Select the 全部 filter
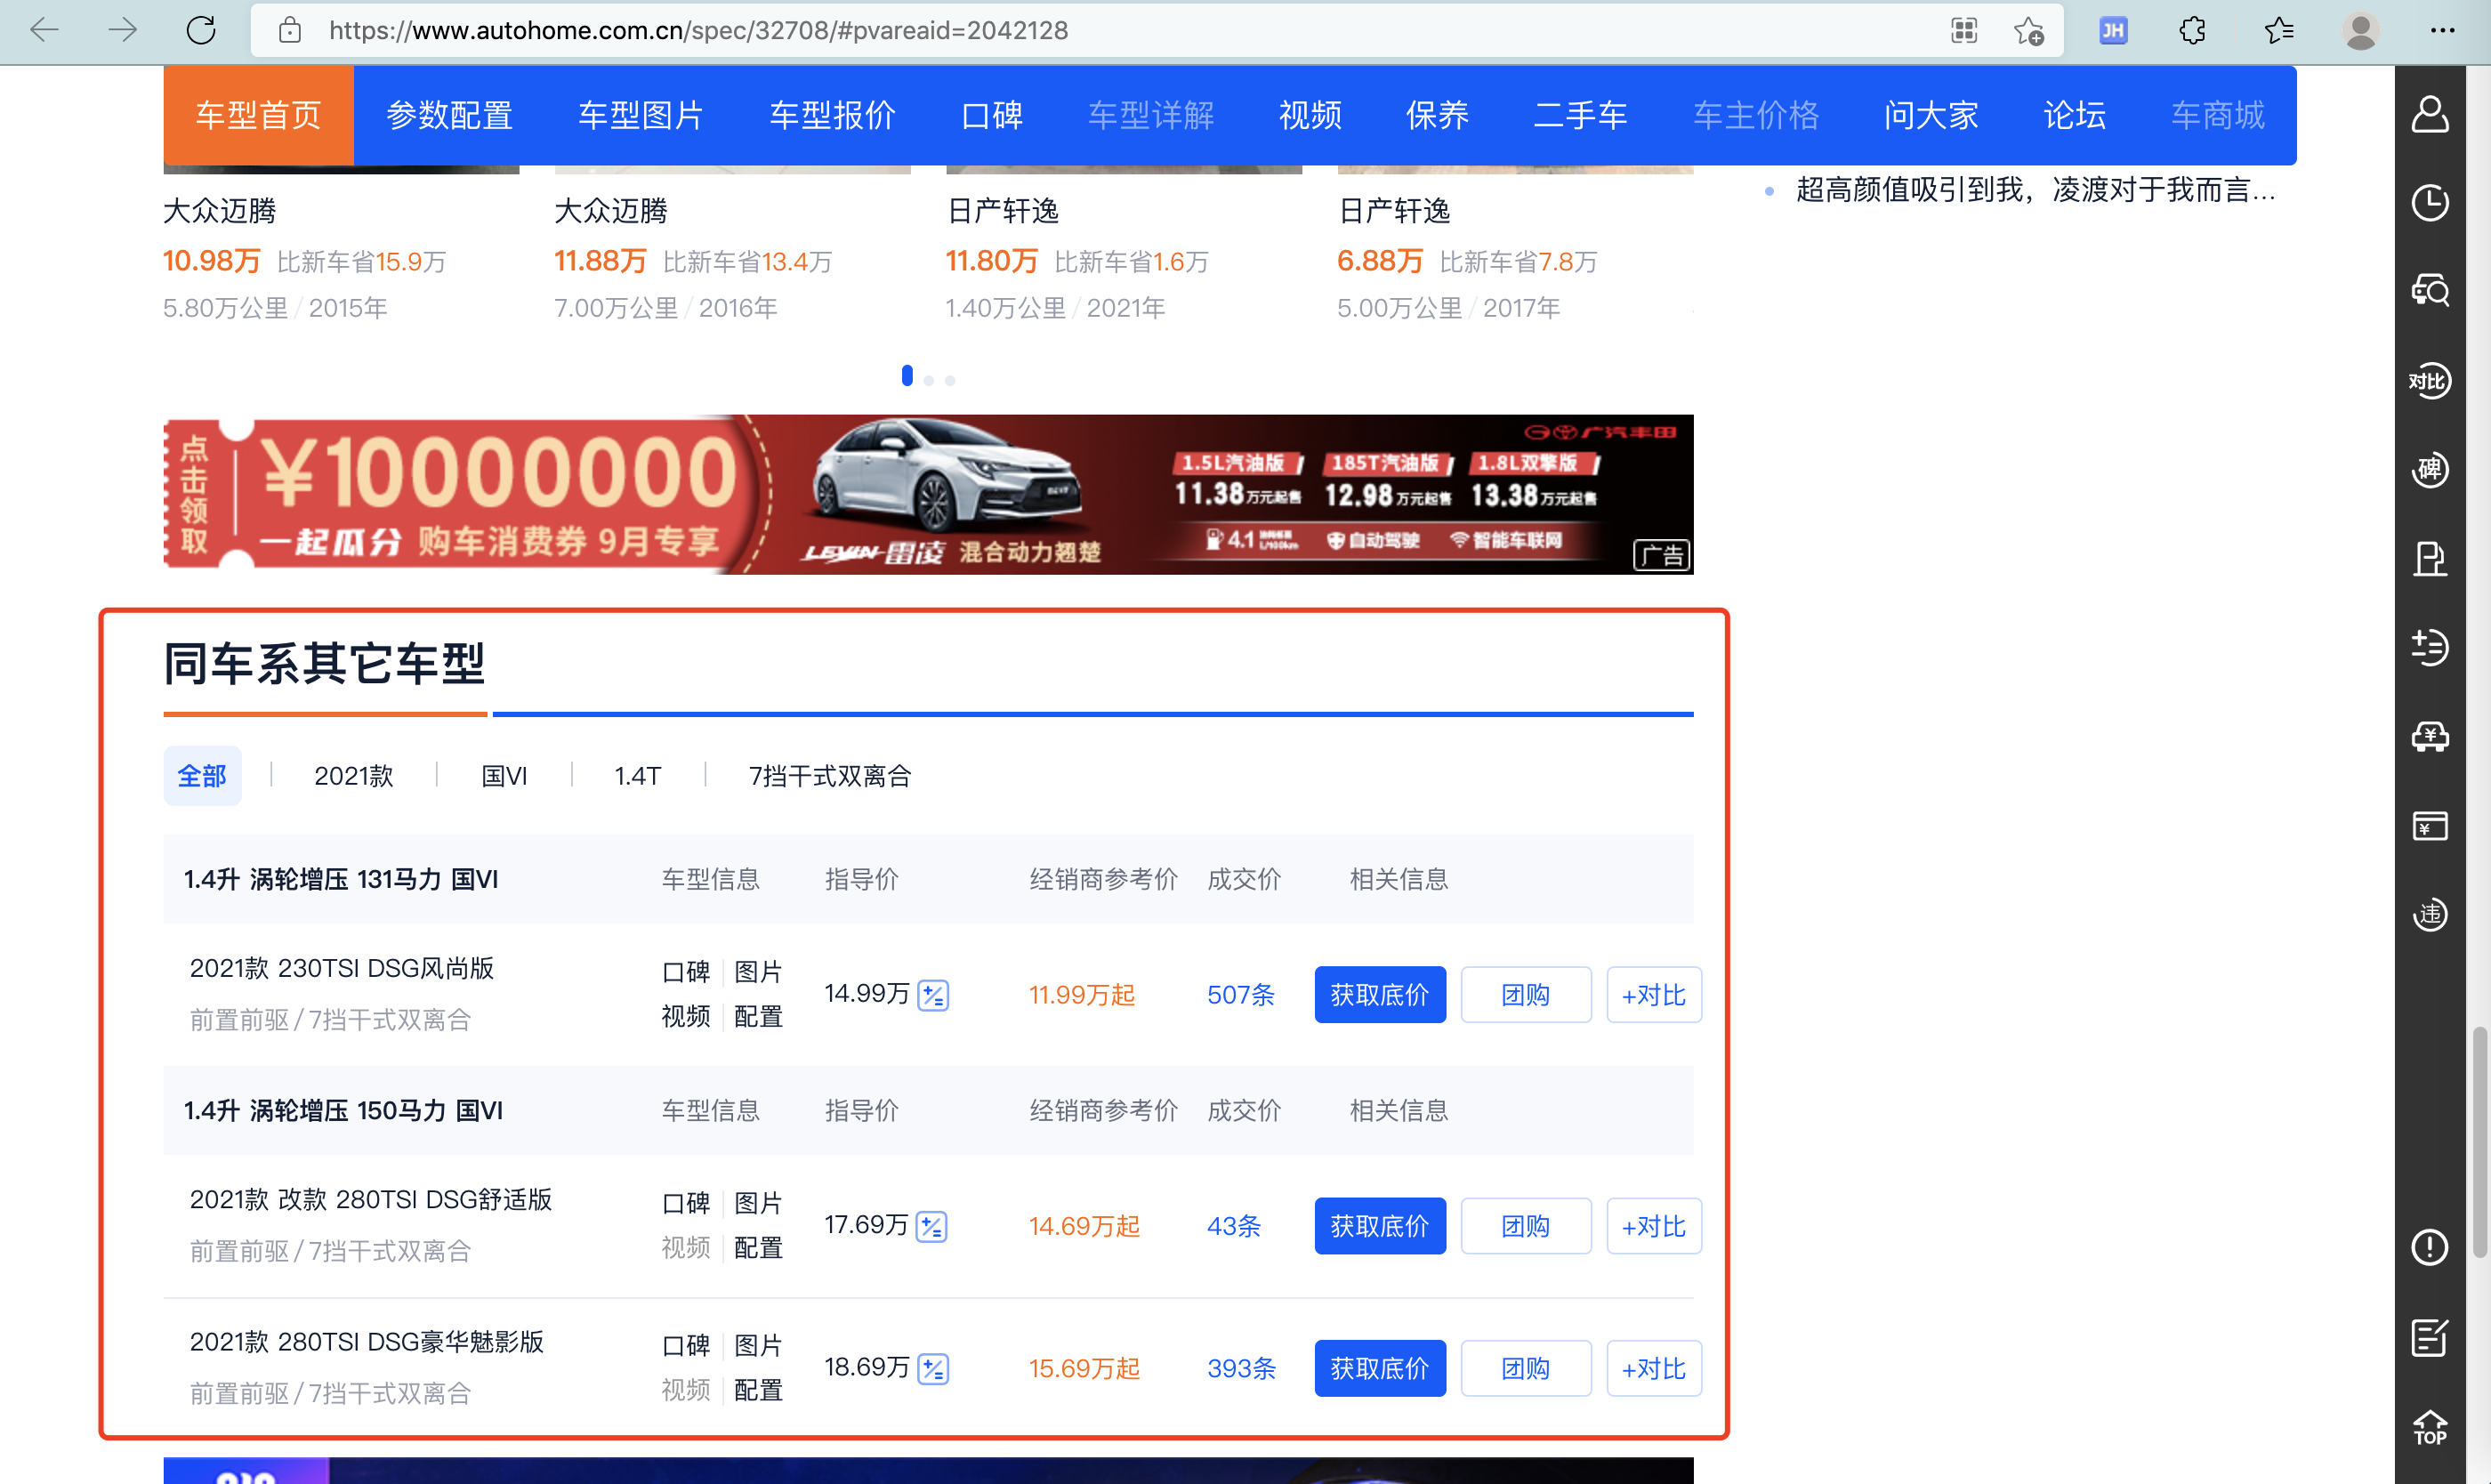This screenshot has width=2491, height=1484. coord(202,776)
